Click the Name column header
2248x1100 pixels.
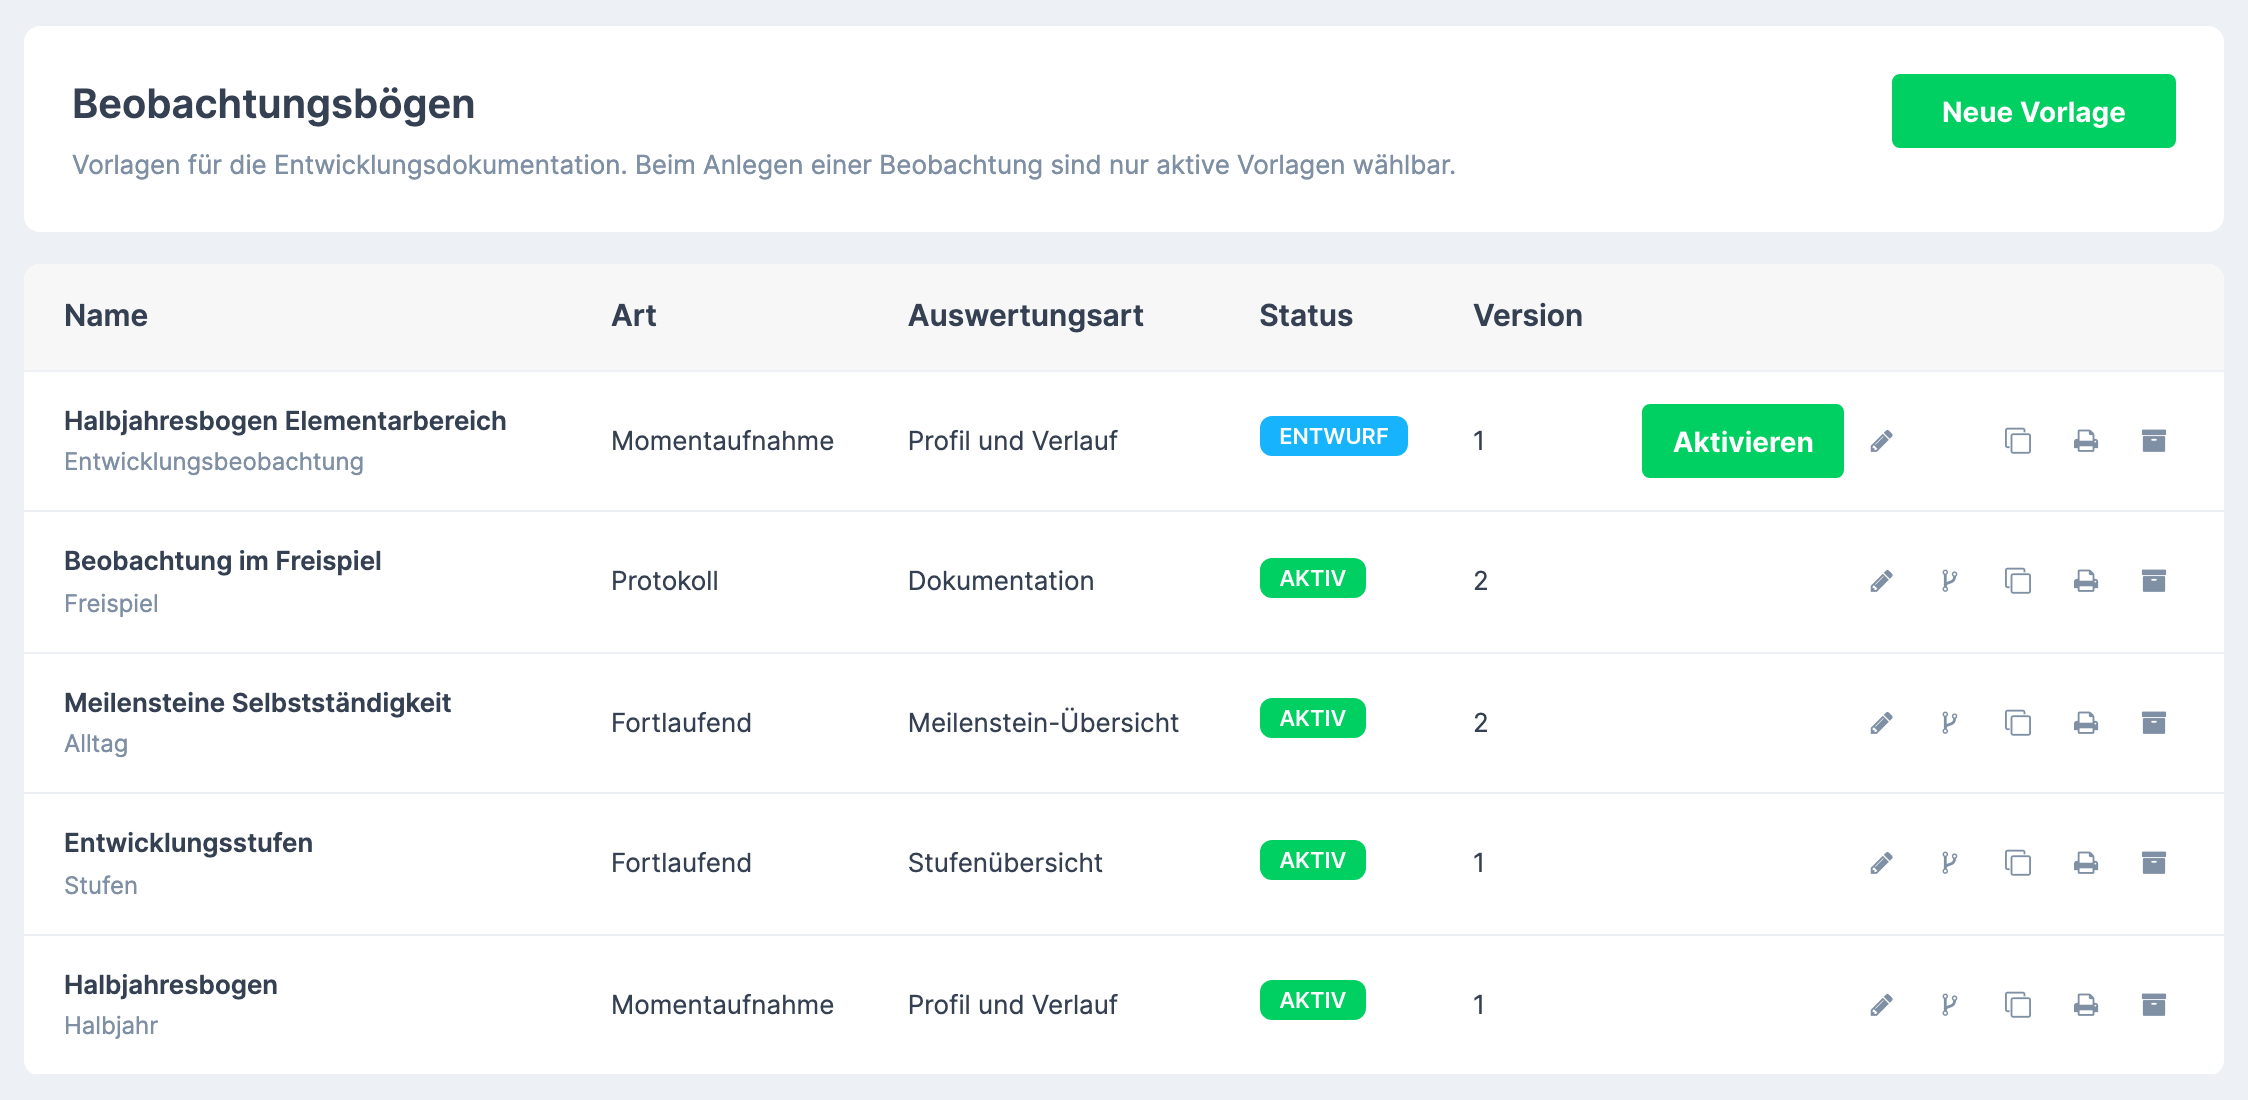106,316
